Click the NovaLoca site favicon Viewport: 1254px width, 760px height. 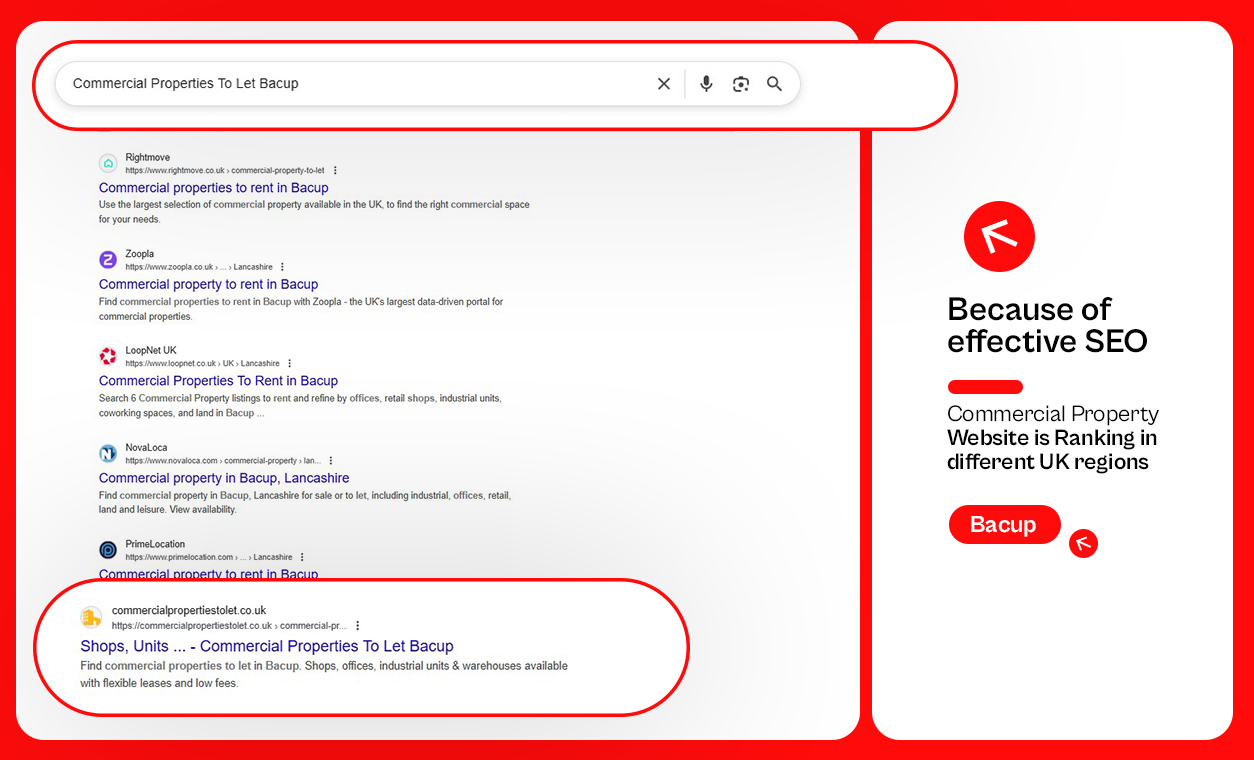tap(107, 452)
